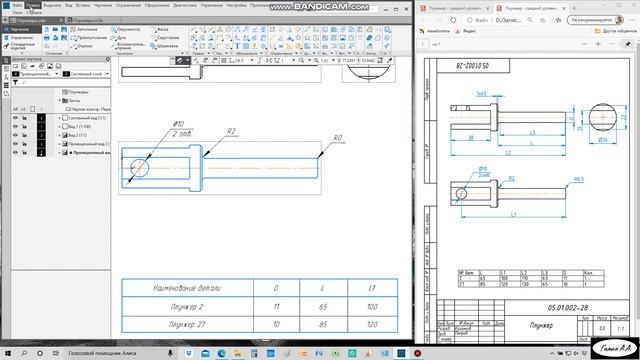Select the Штриховка hatch tool
Viewport: 640px width, 360px height.
point(164,46)
